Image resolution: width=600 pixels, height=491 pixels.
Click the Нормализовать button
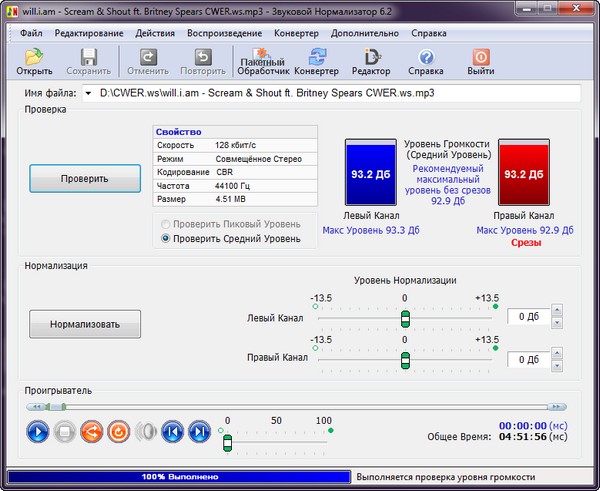click(85, 324)
